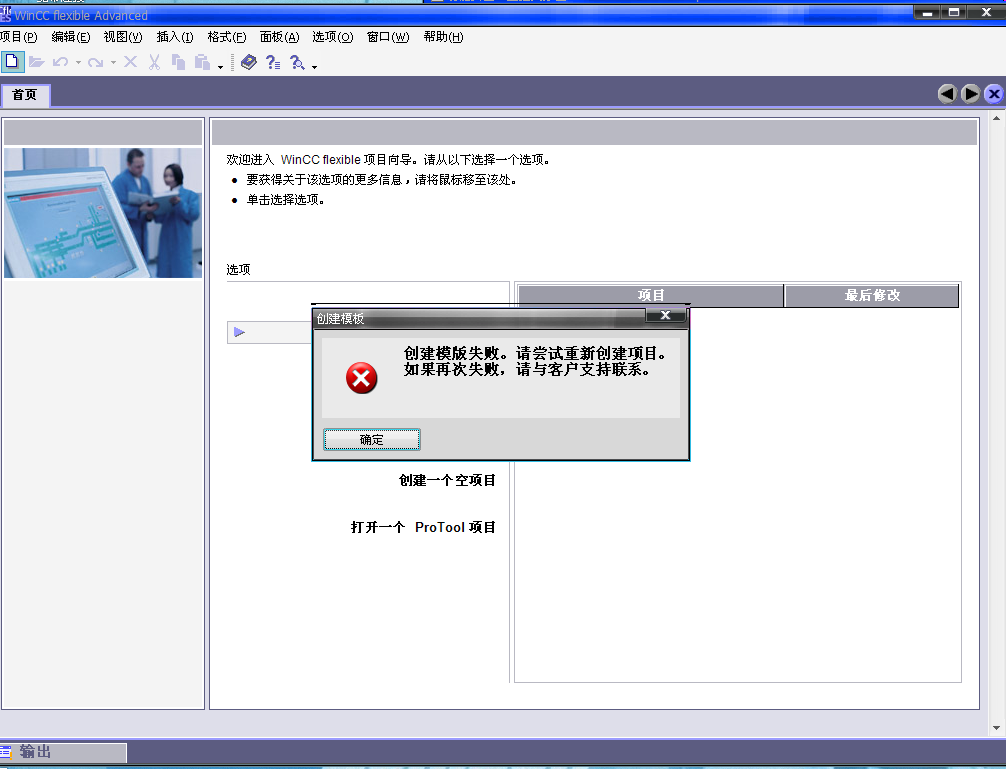
Task: Select 打开一个 ProTool 项目 option
Action: tap(423, 527)
